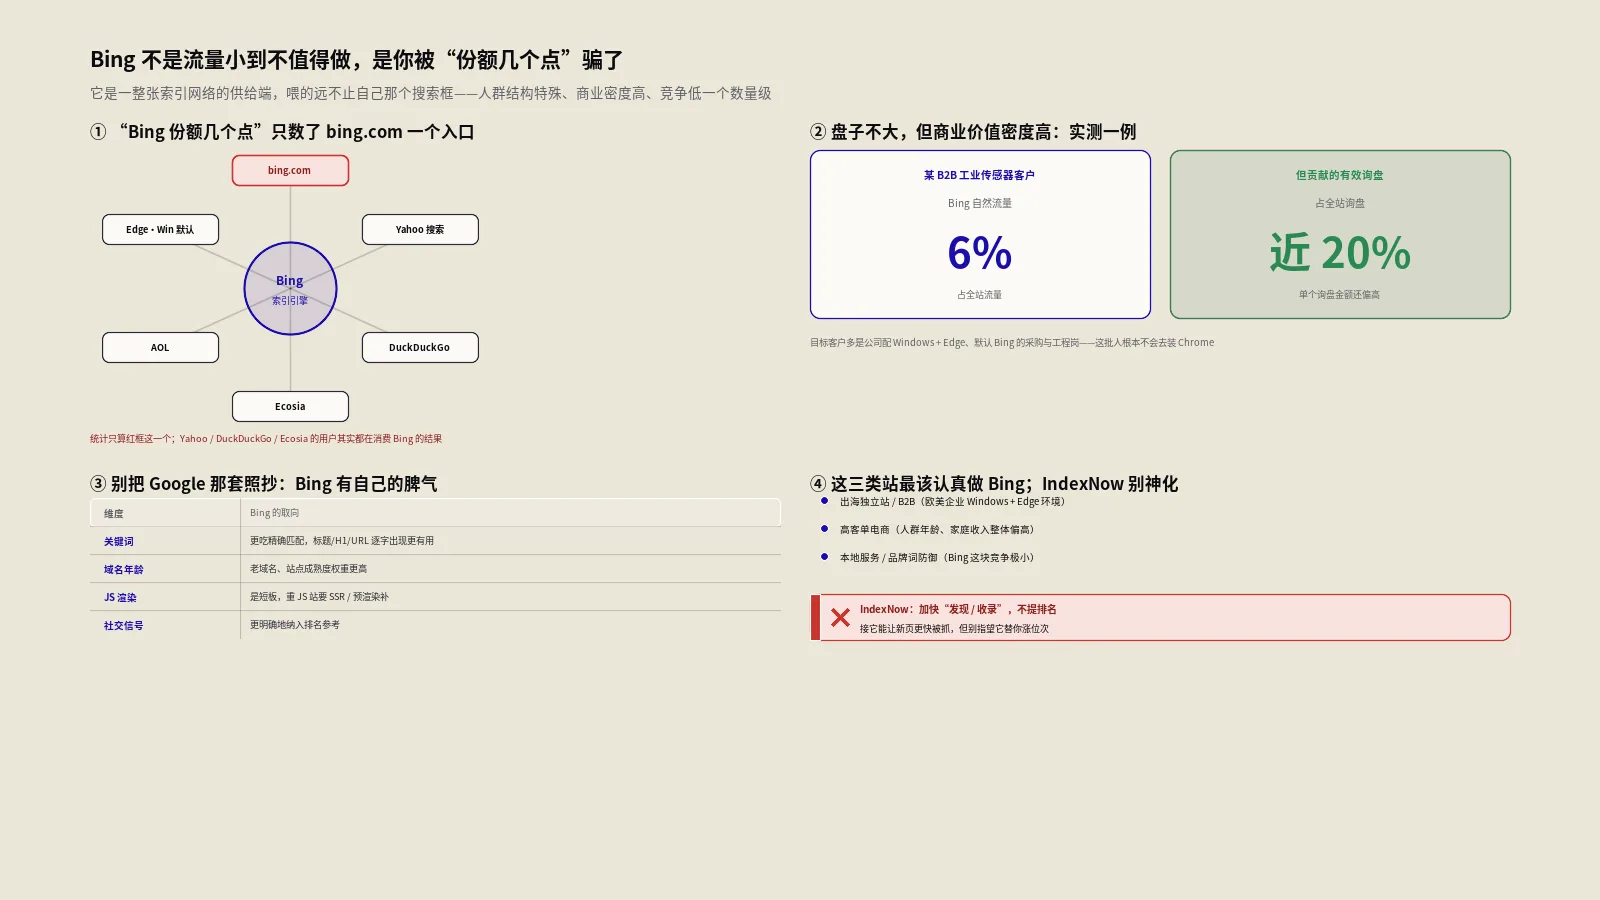Image resolution: width=1600 pixels, height=900 pixels.
Task: Click the JS 渲染 row label
Action: coord(121,597)
